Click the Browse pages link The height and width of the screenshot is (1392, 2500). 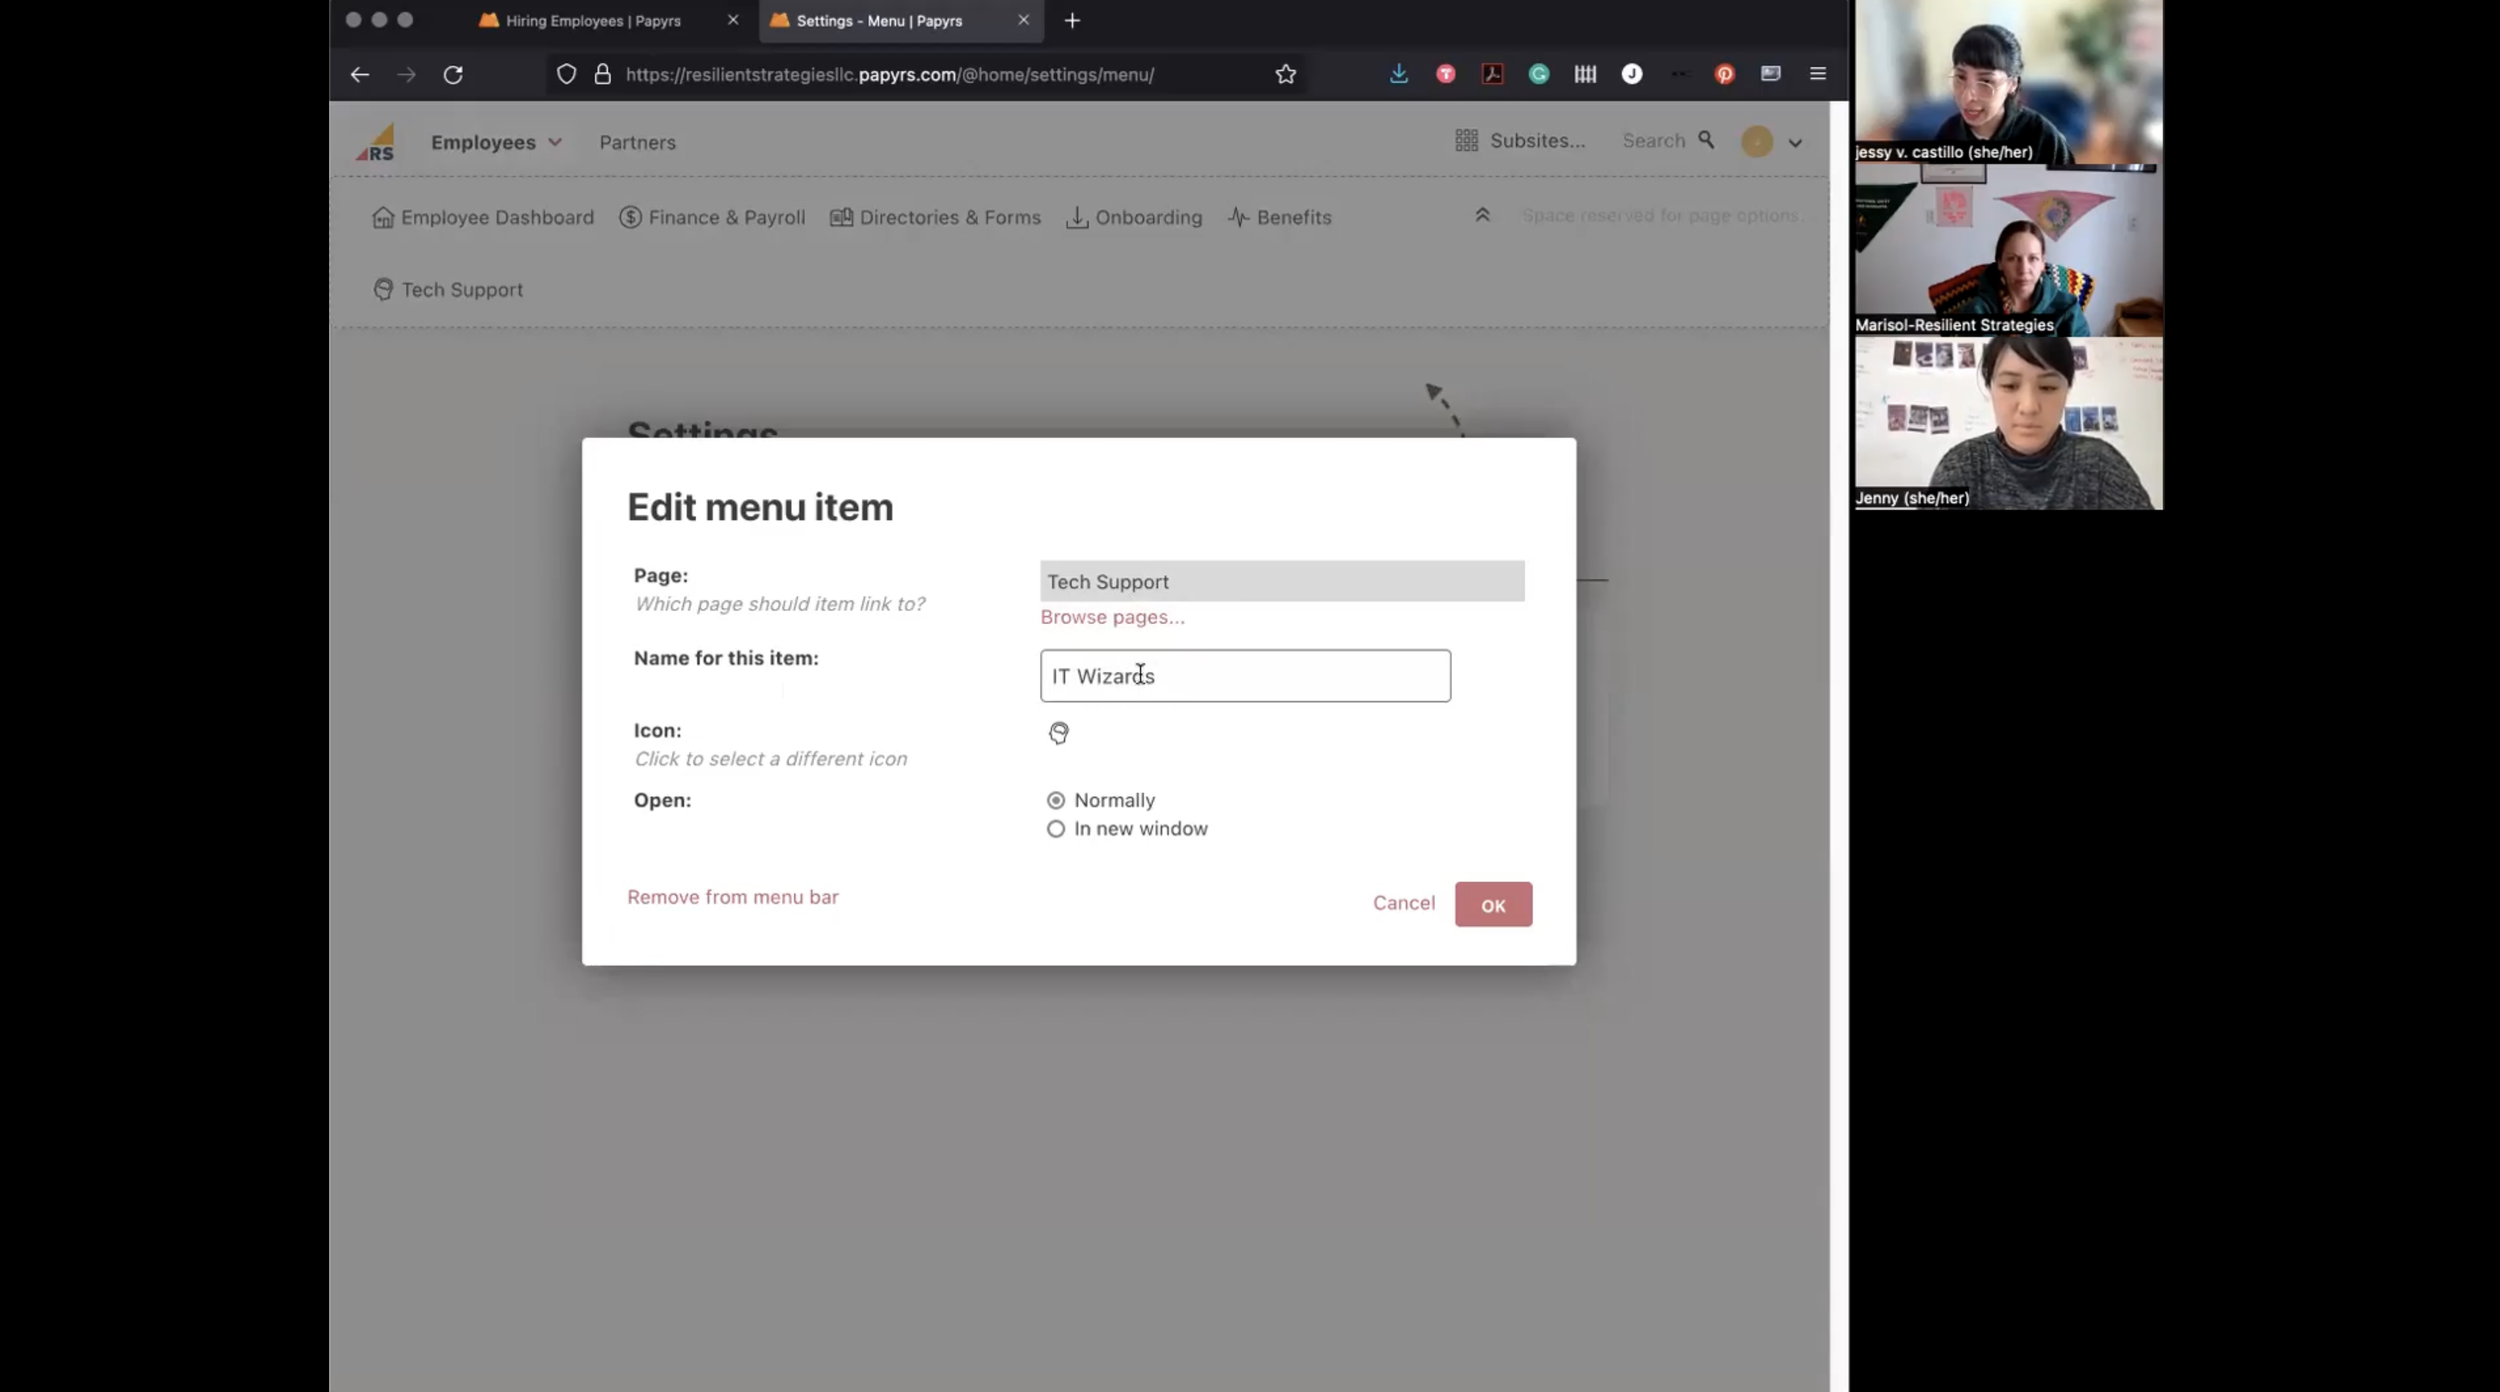pos(1112,617)
